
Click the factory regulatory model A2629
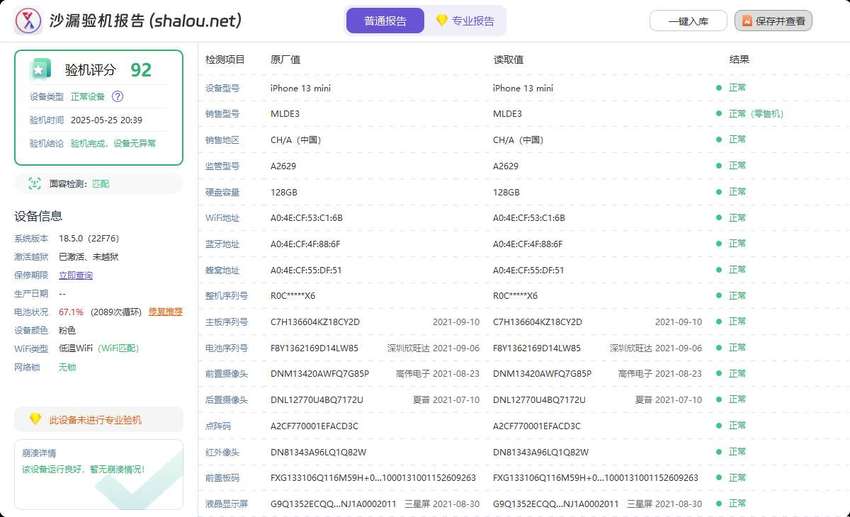tap(284, 166)
